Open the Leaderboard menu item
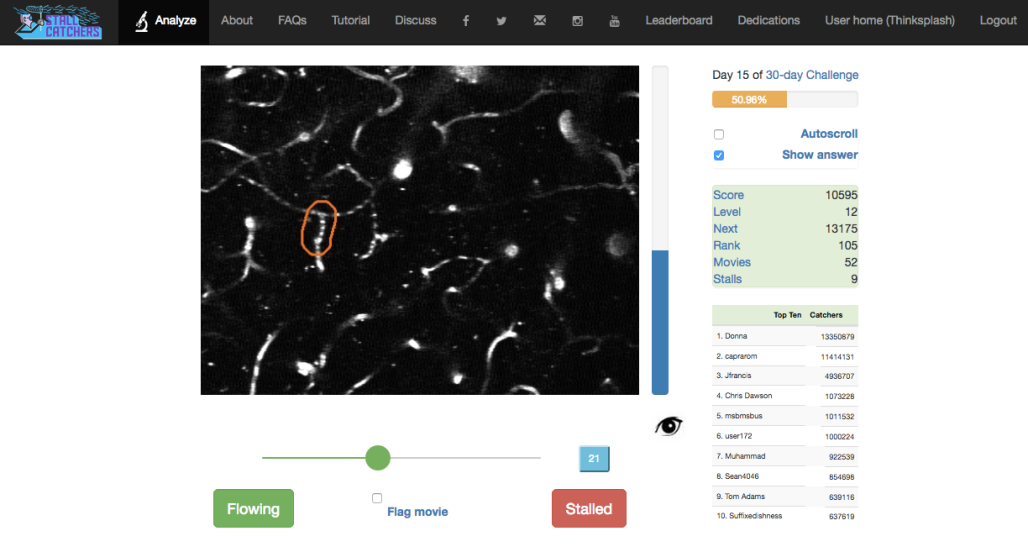Image resolution: width=1028 pixels, height=552 pixels. click(x=679, y=21)
